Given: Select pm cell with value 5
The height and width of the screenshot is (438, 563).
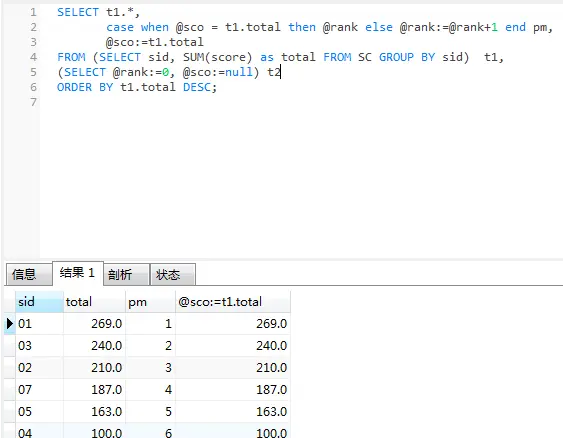Looking at the screenshot, I should pyautogui.click(x=150, y=411).
